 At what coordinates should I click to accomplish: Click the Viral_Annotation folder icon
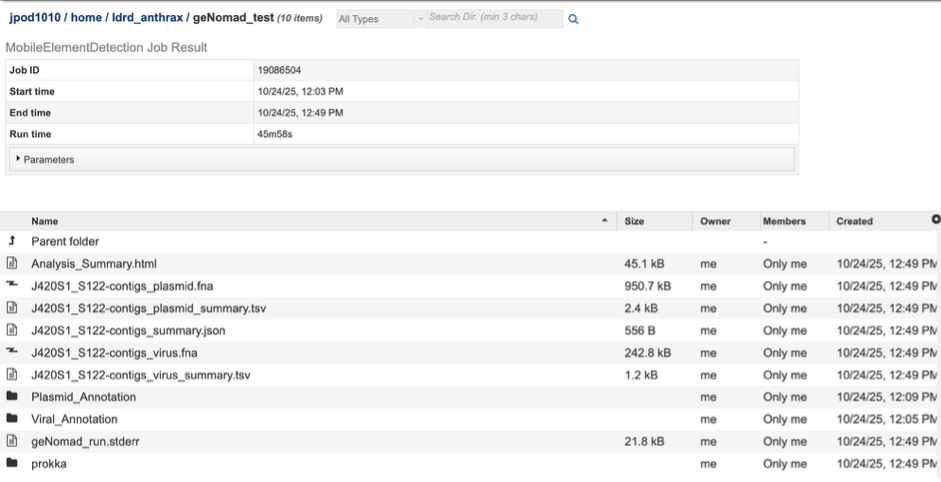coord(12,419)
